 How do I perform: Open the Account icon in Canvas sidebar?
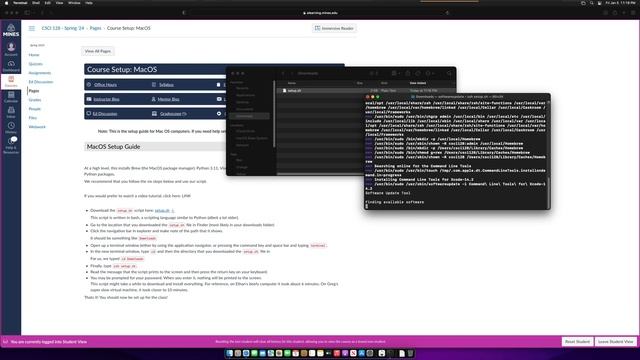pos(11,49)
